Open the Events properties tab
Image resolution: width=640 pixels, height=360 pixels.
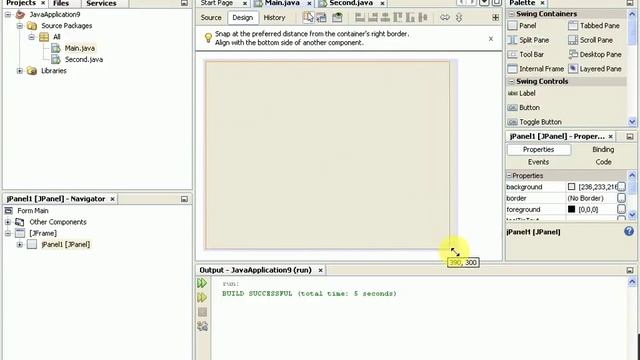point(538,162)
